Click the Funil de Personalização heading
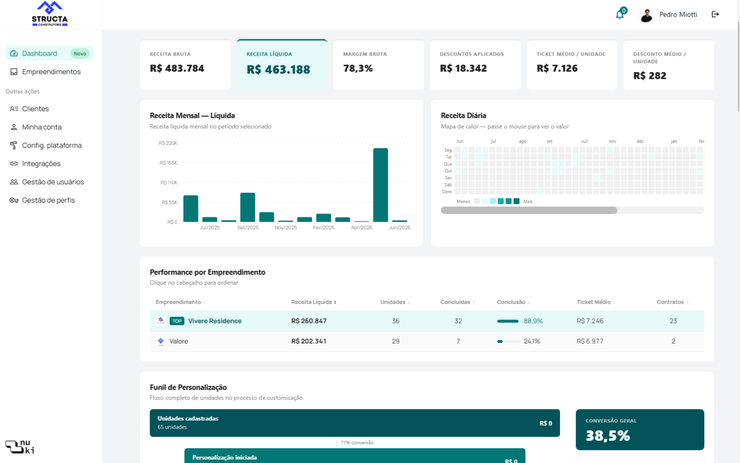Viewport: 740px width, 463px height. click(x=188, y=387)
